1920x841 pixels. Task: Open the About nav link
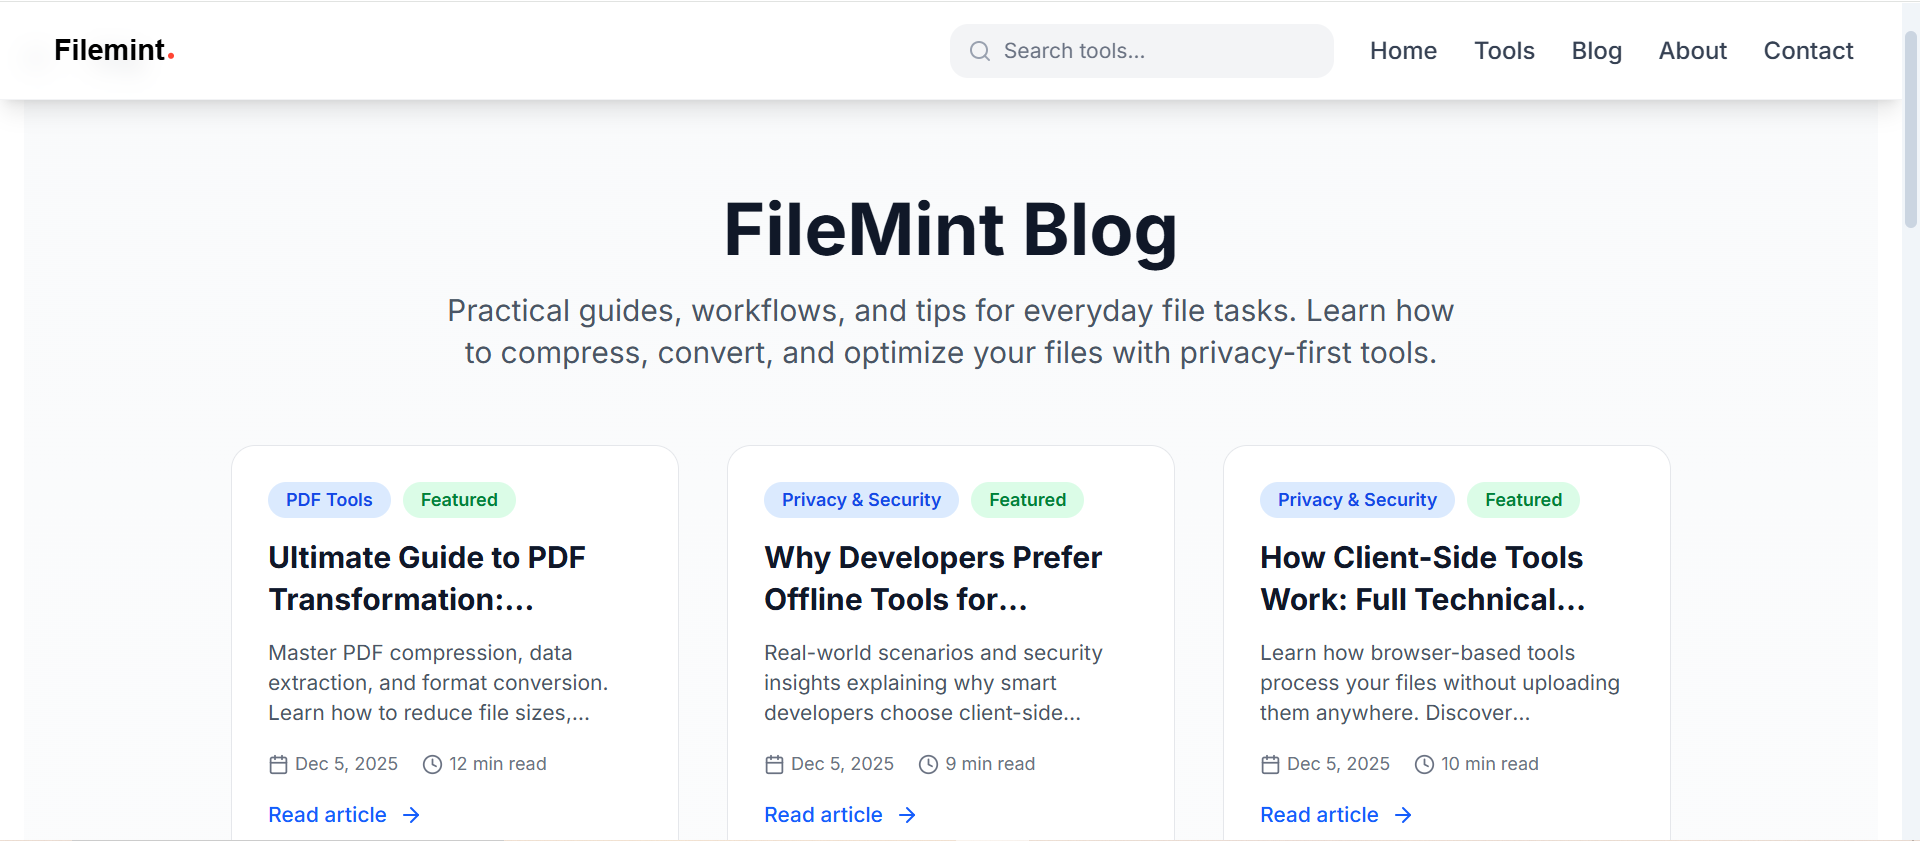[x=1692, y=51]
